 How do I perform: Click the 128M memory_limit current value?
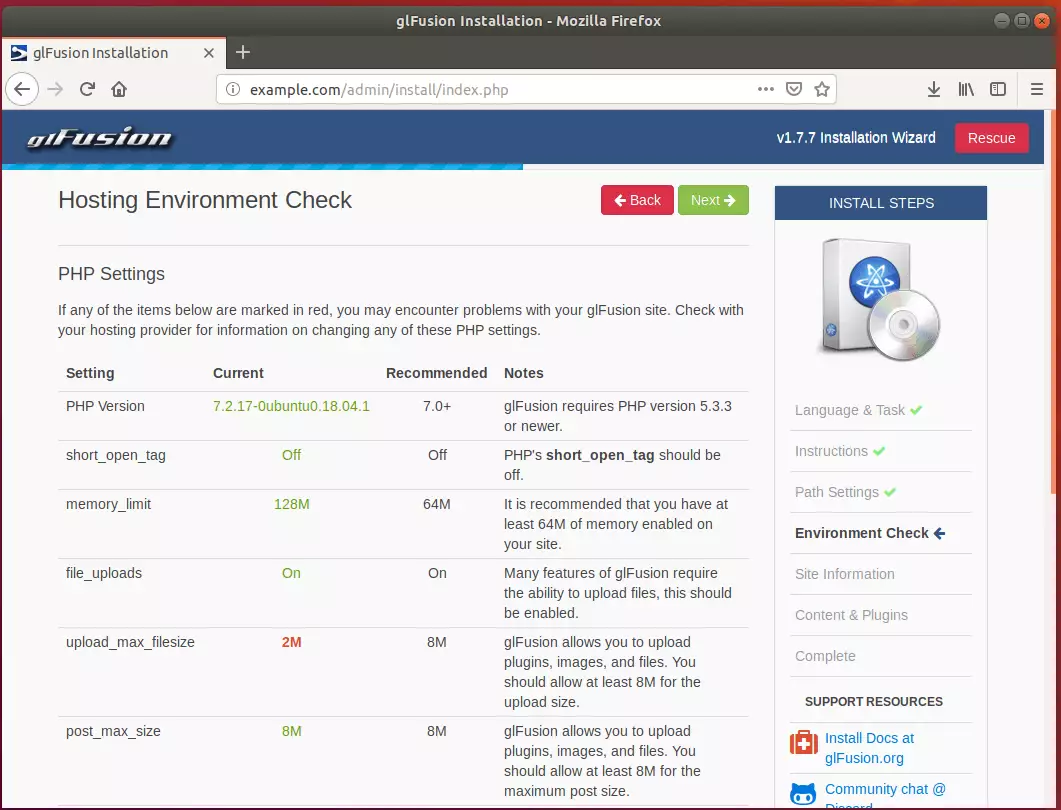[292, 504]
